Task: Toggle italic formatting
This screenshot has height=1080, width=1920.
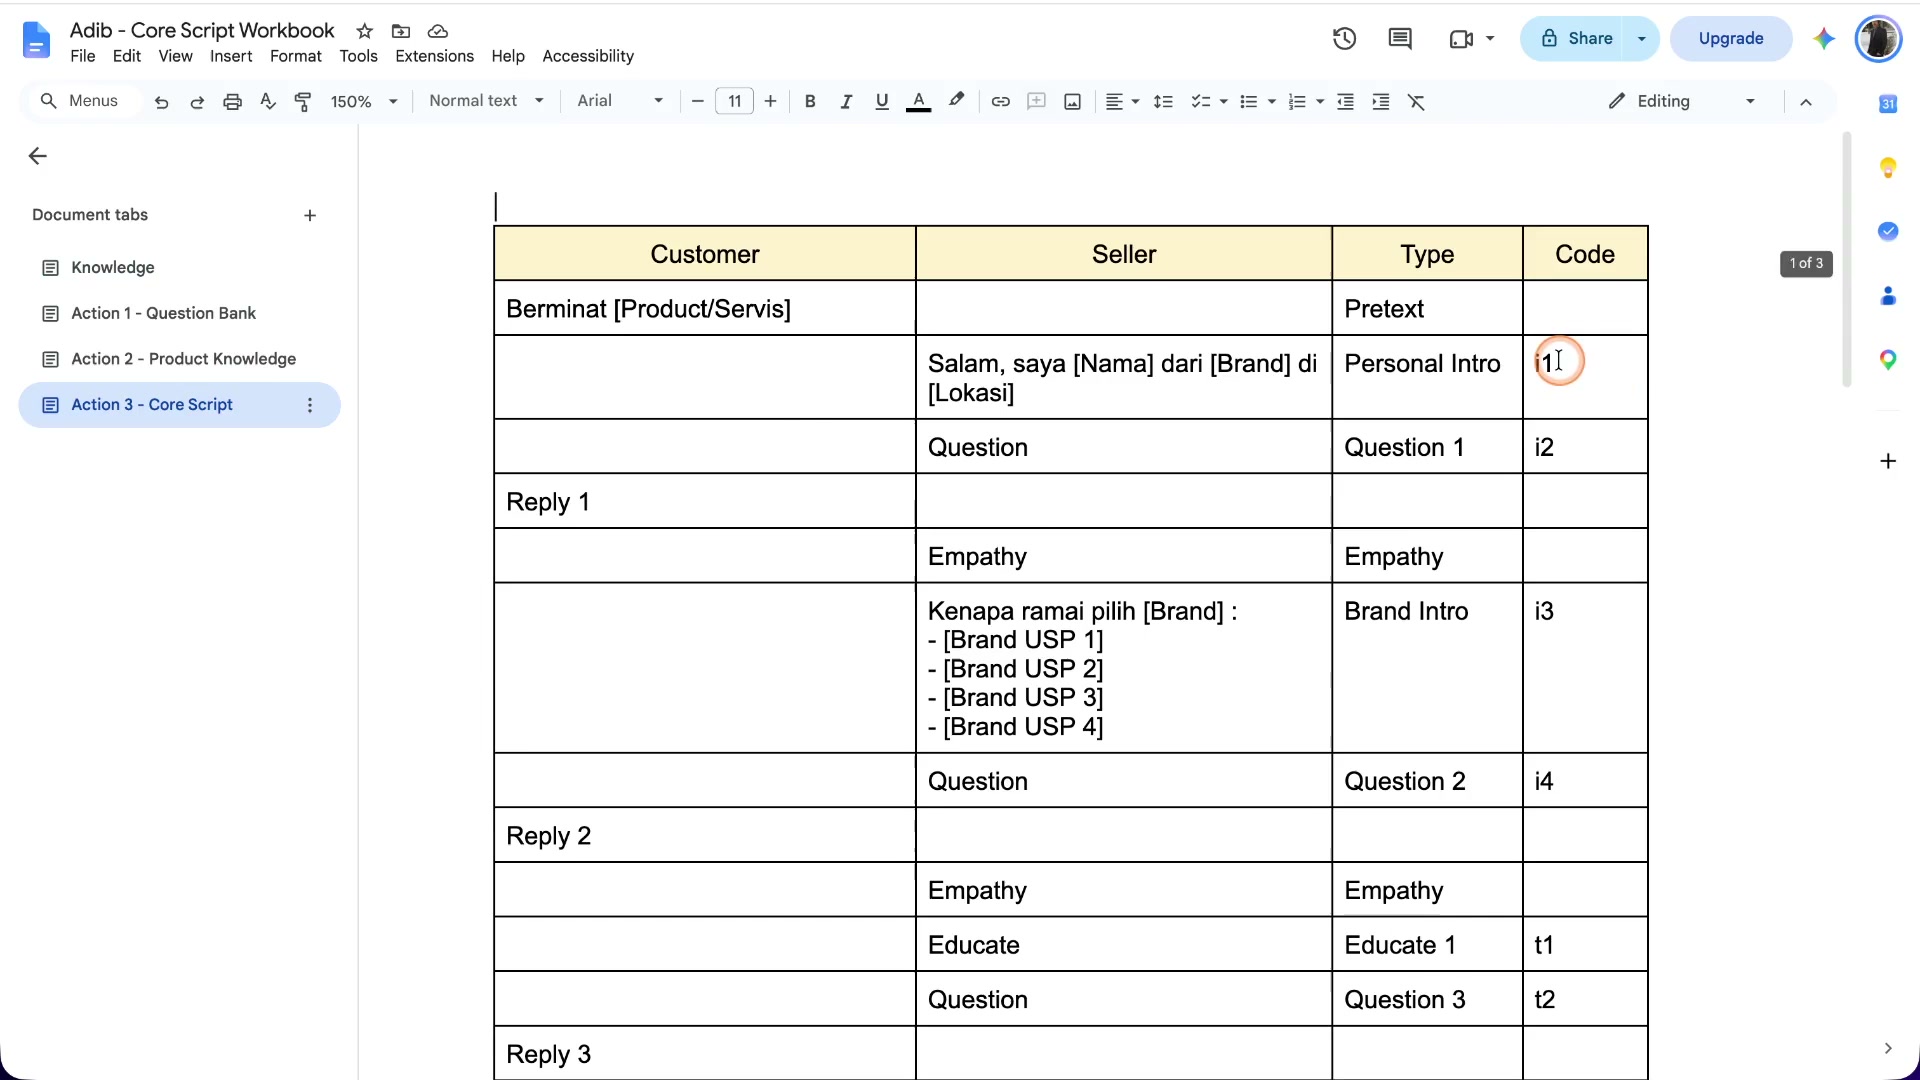Action: tap(846, 102)
